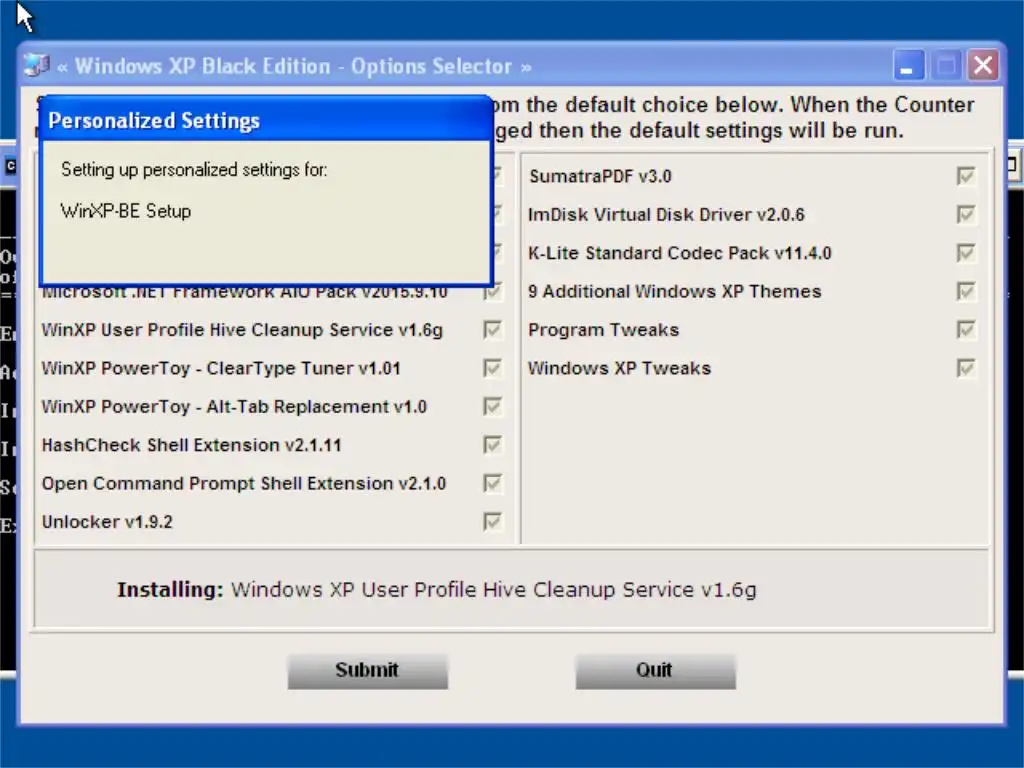The height and width of the screenshot is (768, 1024).
Task: Select ImDisk Virtual Disk Driver v2.0.6 label
Action: (x=666, y=215)
